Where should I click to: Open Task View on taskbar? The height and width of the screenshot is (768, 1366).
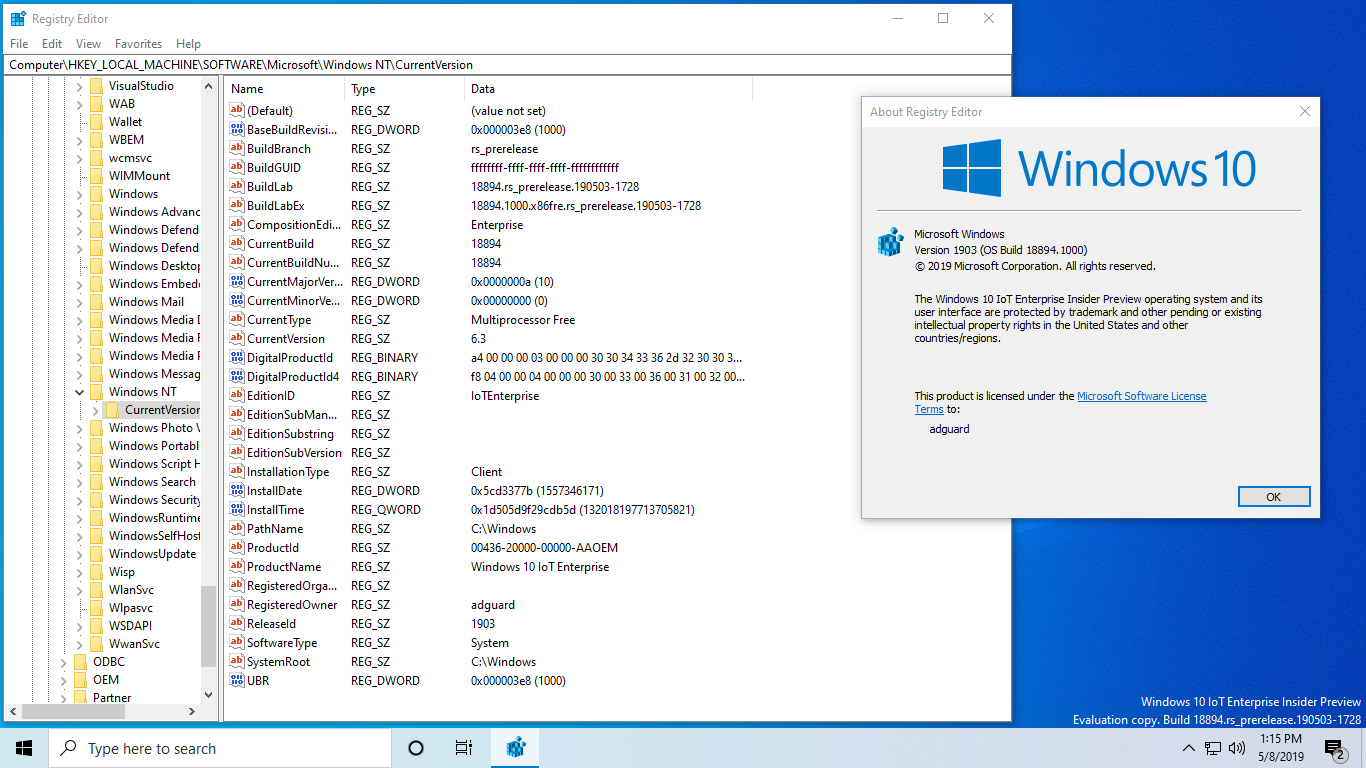click(464, 748)
